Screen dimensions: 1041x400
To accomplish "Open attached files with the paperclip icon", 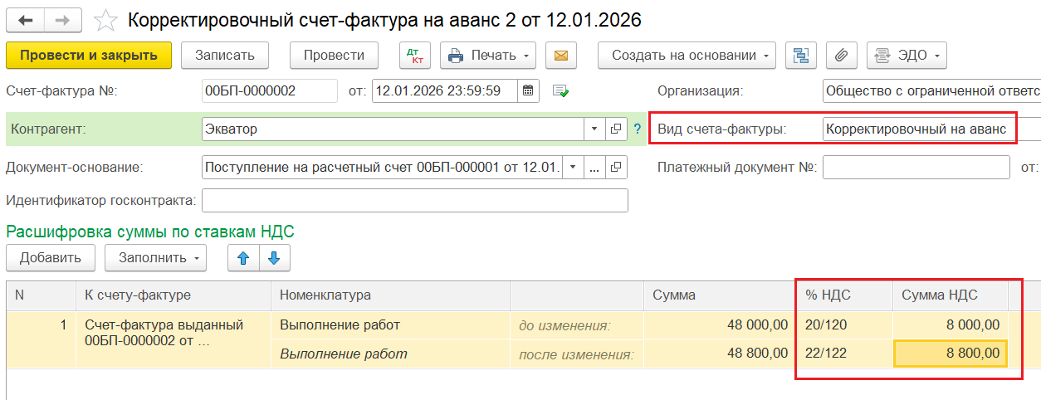I will (841, 55).
